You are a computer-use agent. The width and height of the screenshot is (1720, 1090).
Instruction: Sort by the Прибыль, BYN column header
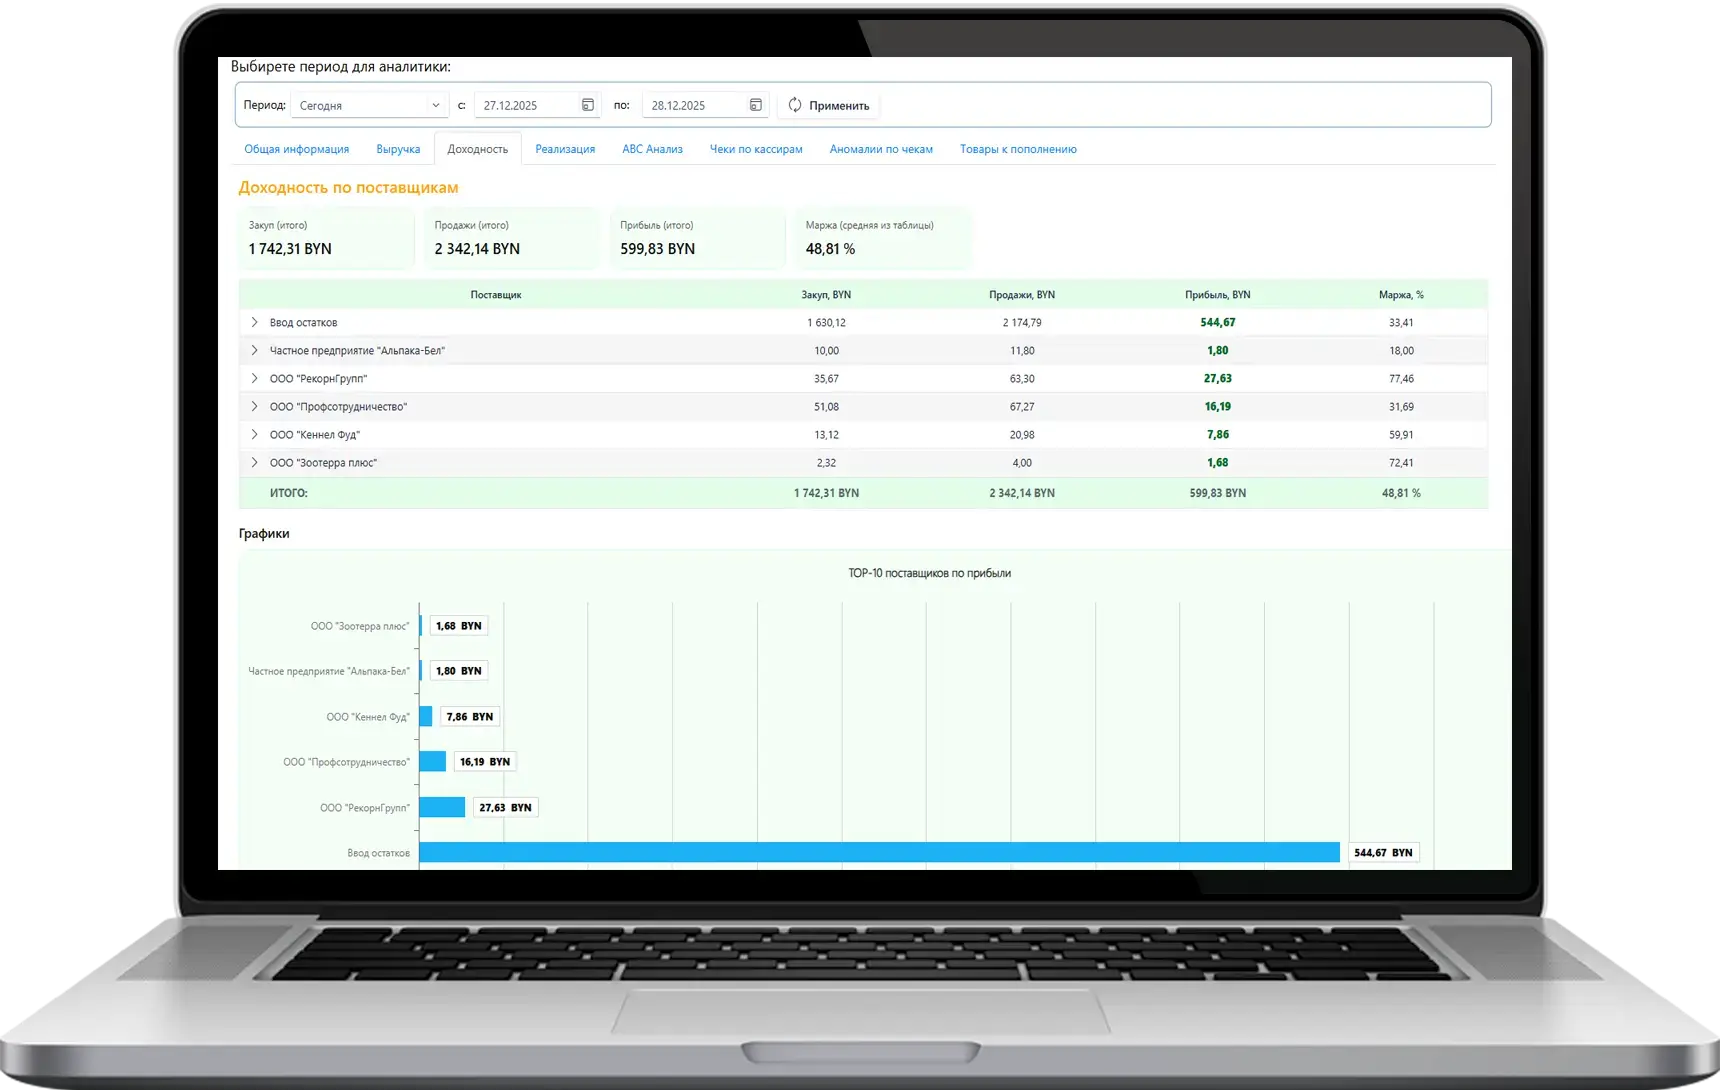1217,295
